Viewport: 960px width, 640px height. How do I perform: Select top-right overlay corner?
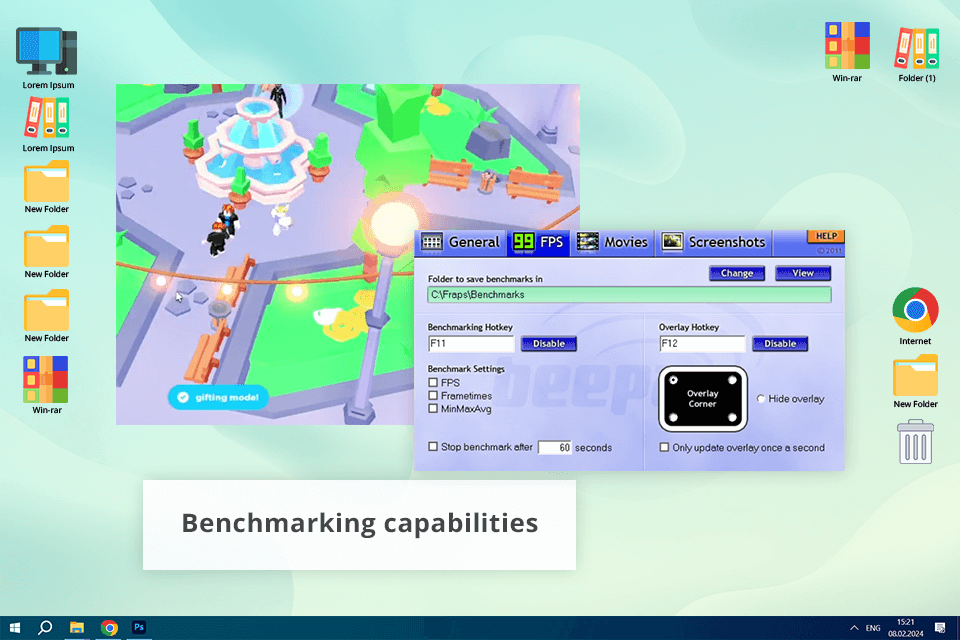732,380
